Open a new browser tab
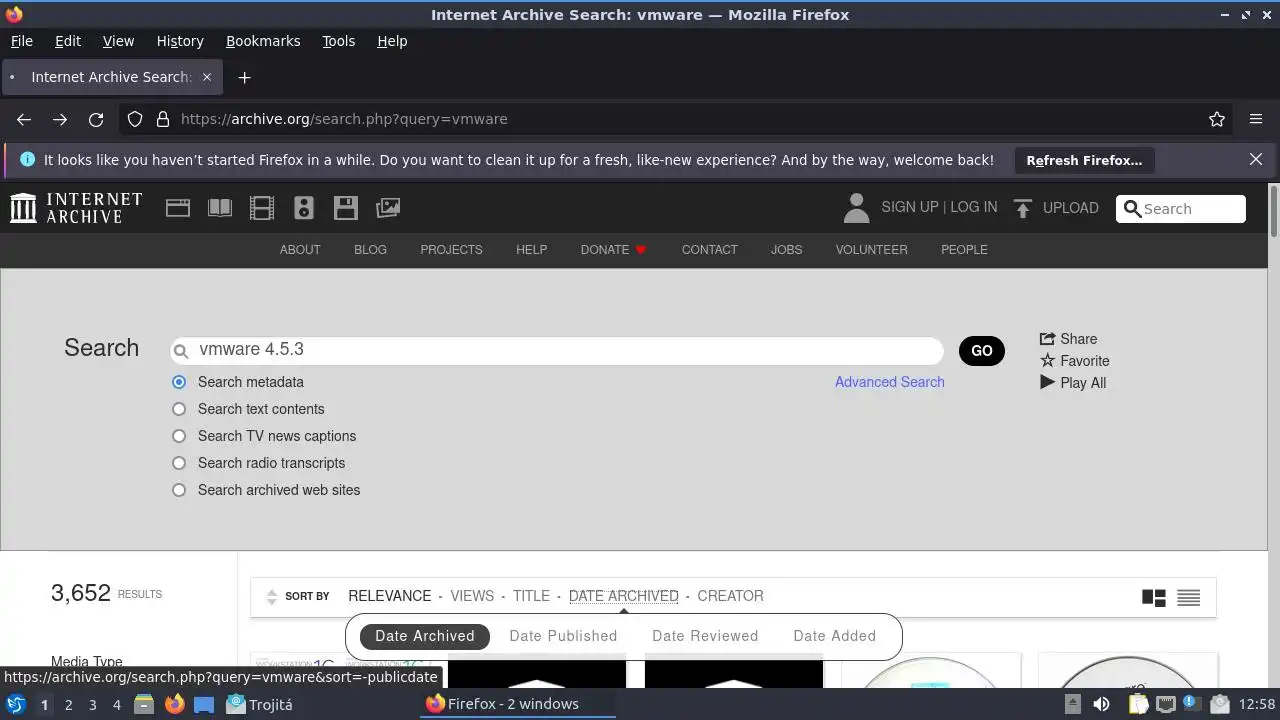 (x=244, y=77)
